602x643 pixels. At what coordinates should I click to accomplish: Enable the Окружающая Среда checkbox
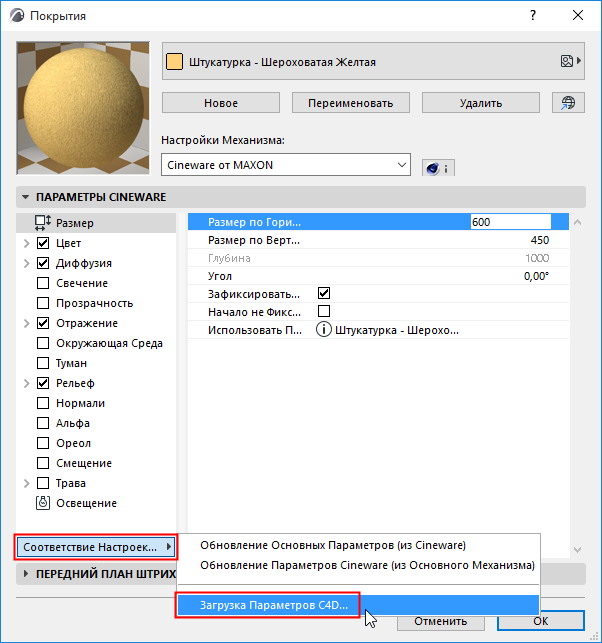(43, 343)
